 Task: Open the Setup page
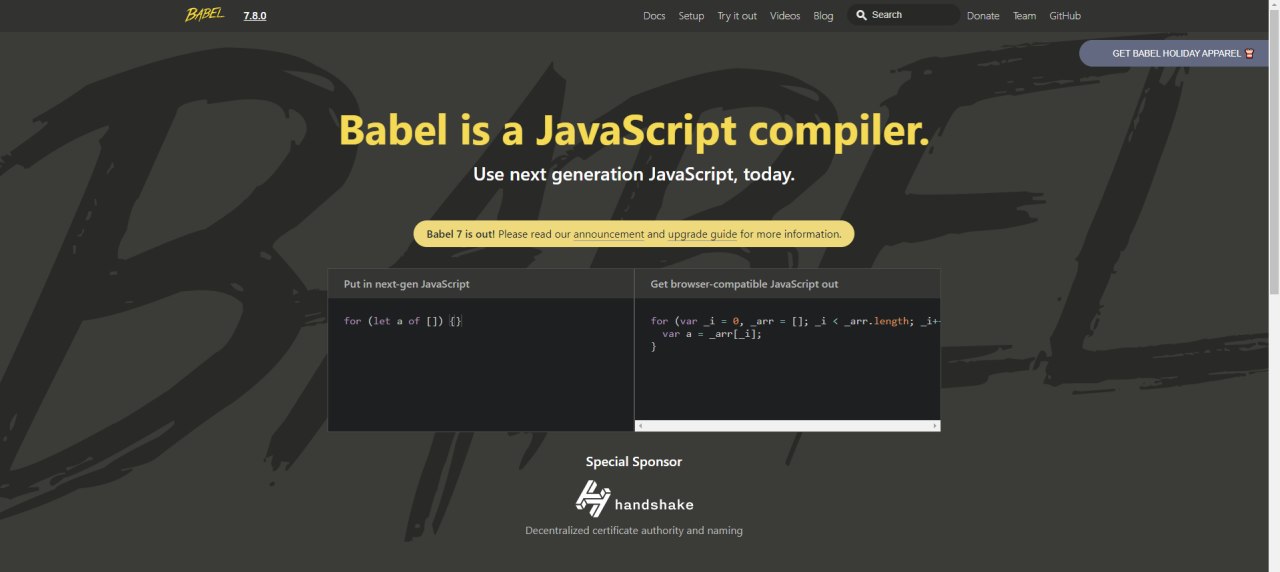click(691, 16)
